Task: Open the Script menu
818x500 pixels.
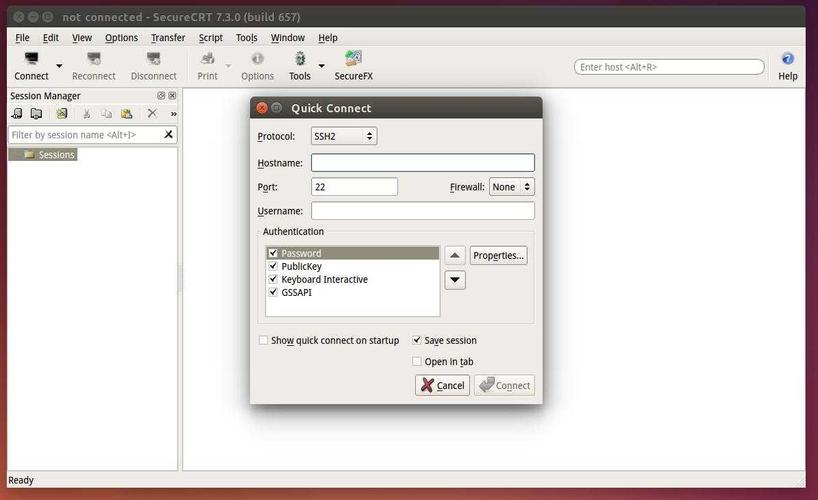Action: coord(211,38)
